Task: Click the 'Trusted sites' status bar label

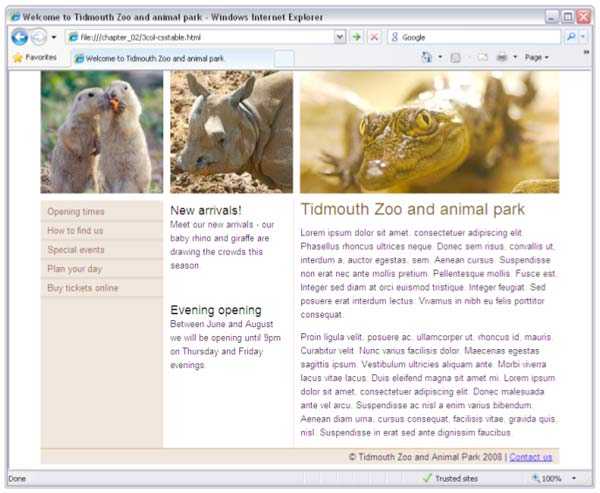Action: pos(457,478)
